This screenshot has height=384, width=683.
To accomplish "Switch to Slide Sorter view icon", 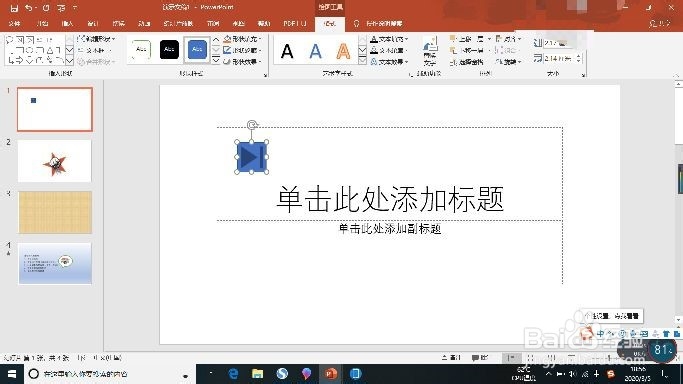I will click(x=531, y=358).
